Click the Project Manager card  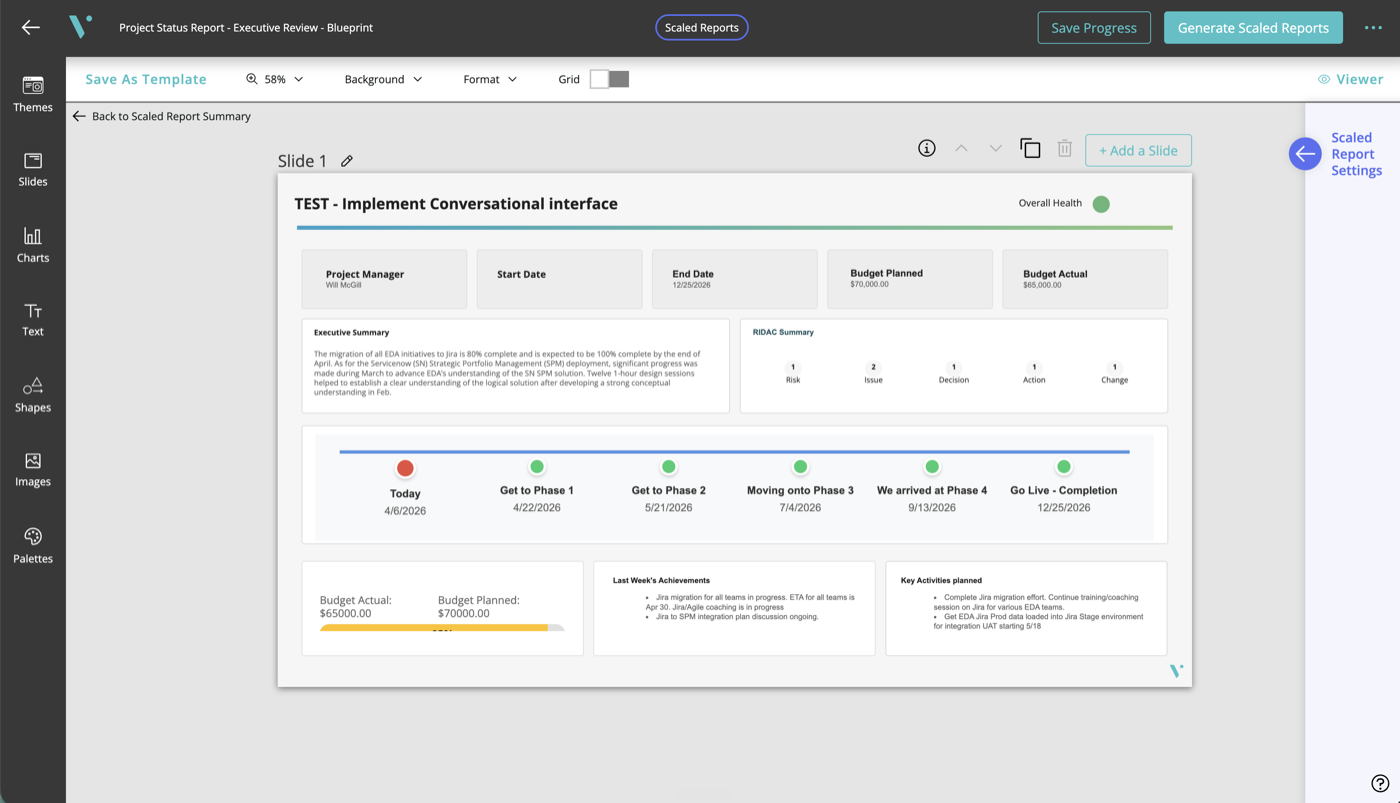385,279
